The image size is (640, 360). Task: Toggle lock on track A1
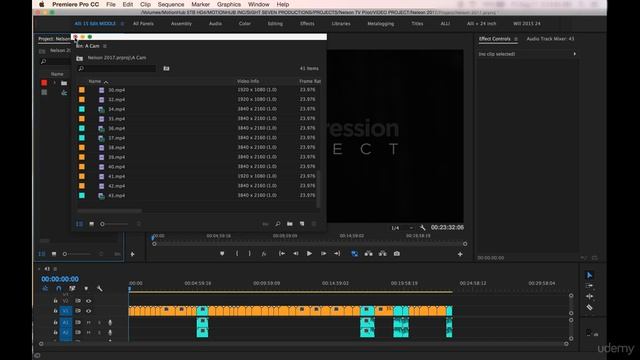(56, 322)
